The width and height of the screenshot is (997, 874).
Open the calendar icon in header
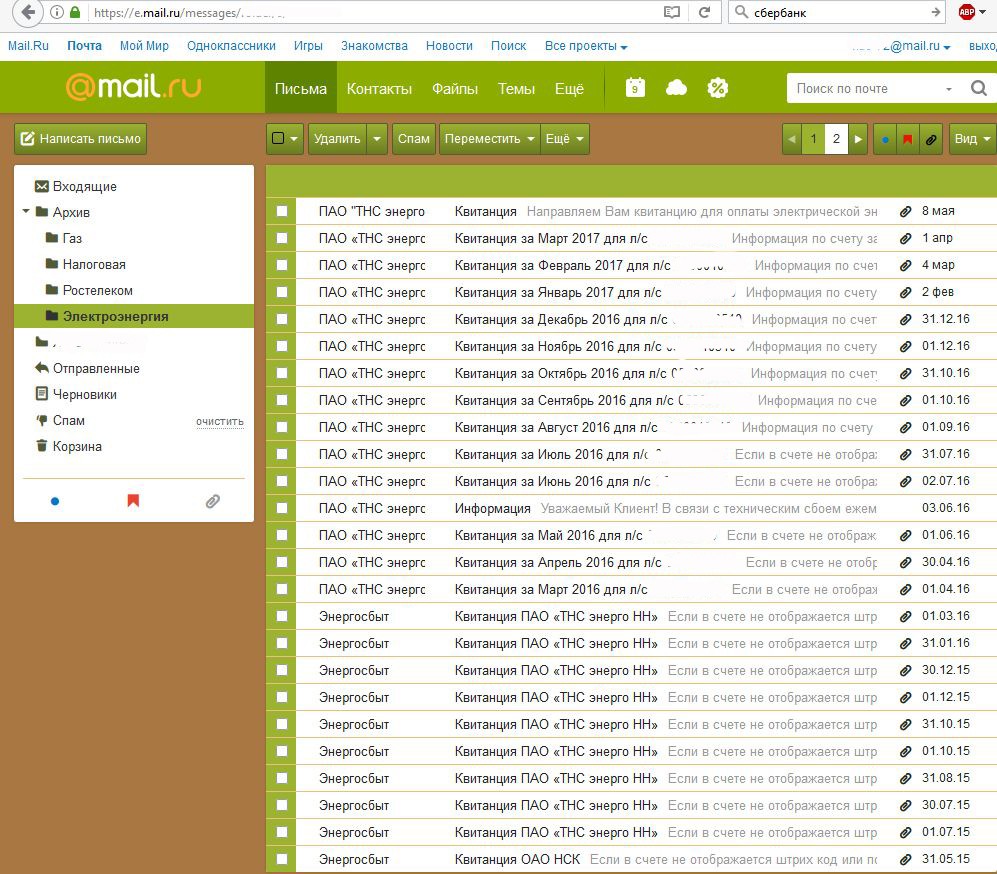(x=635, y=88)
